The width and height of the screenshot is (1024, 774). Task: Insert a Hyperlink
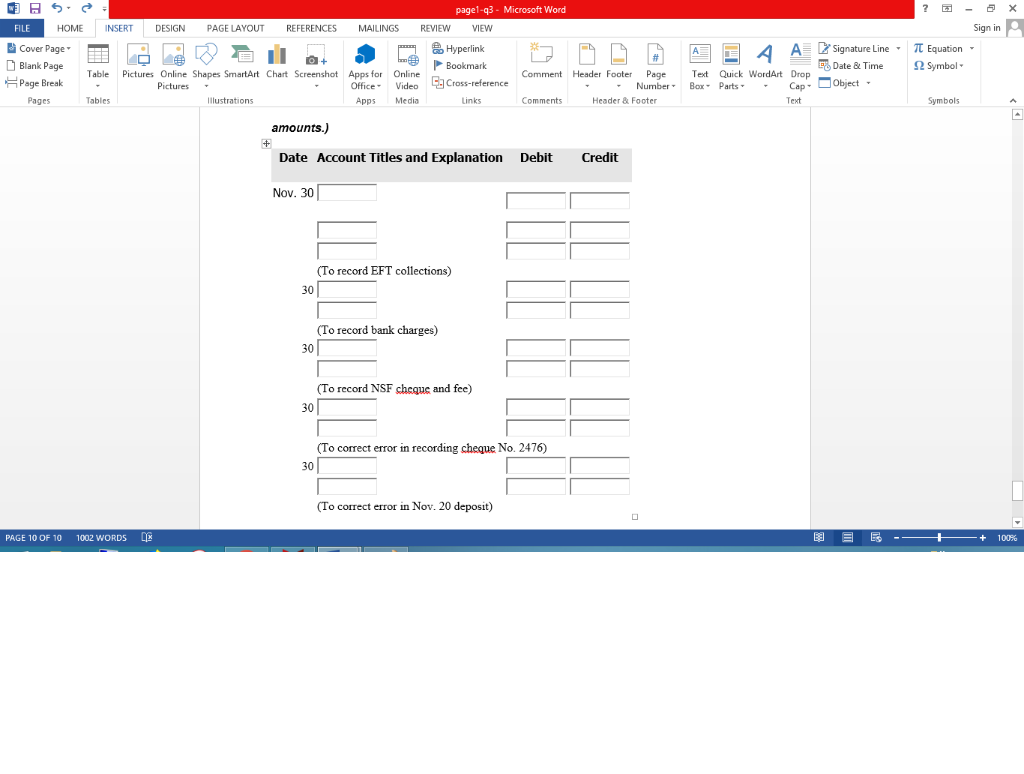pos(458,48)
